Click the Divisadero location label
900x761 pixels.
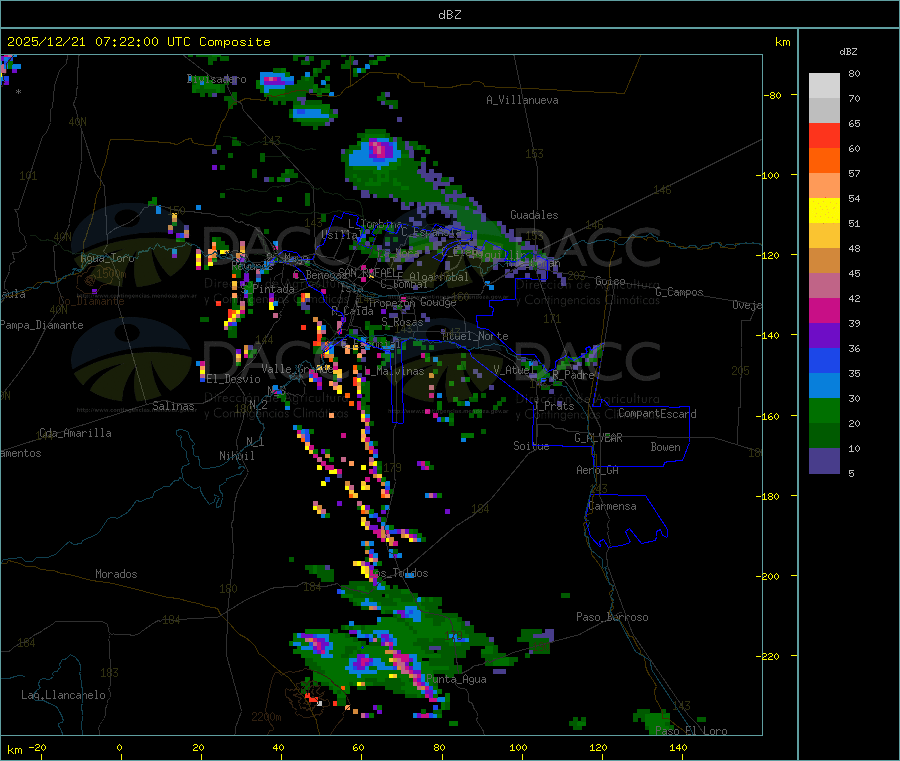tap(216, 79)
